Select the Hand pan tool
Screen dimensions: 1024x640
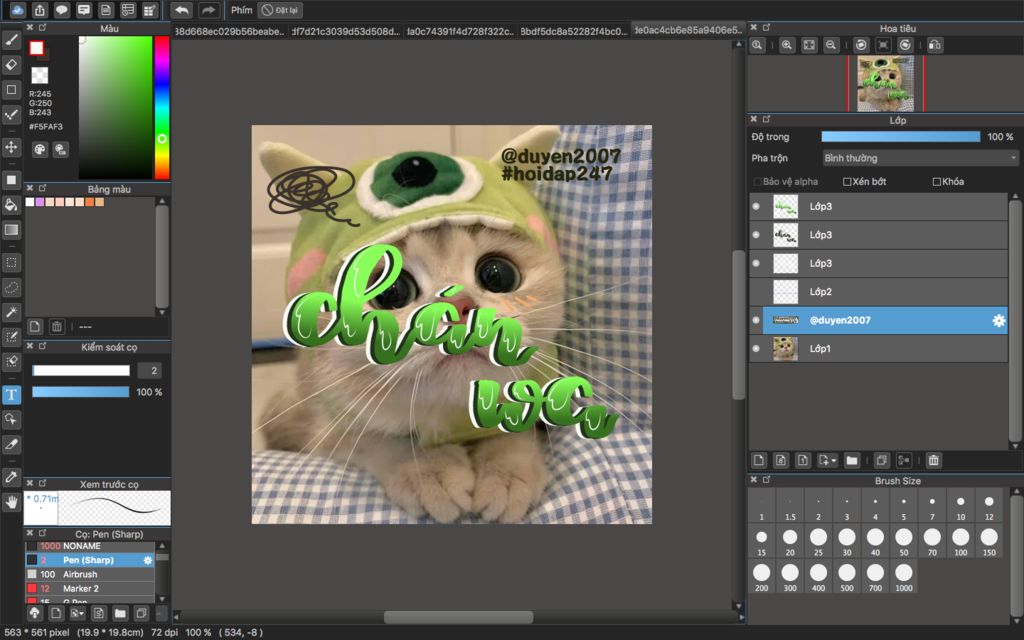11,502
